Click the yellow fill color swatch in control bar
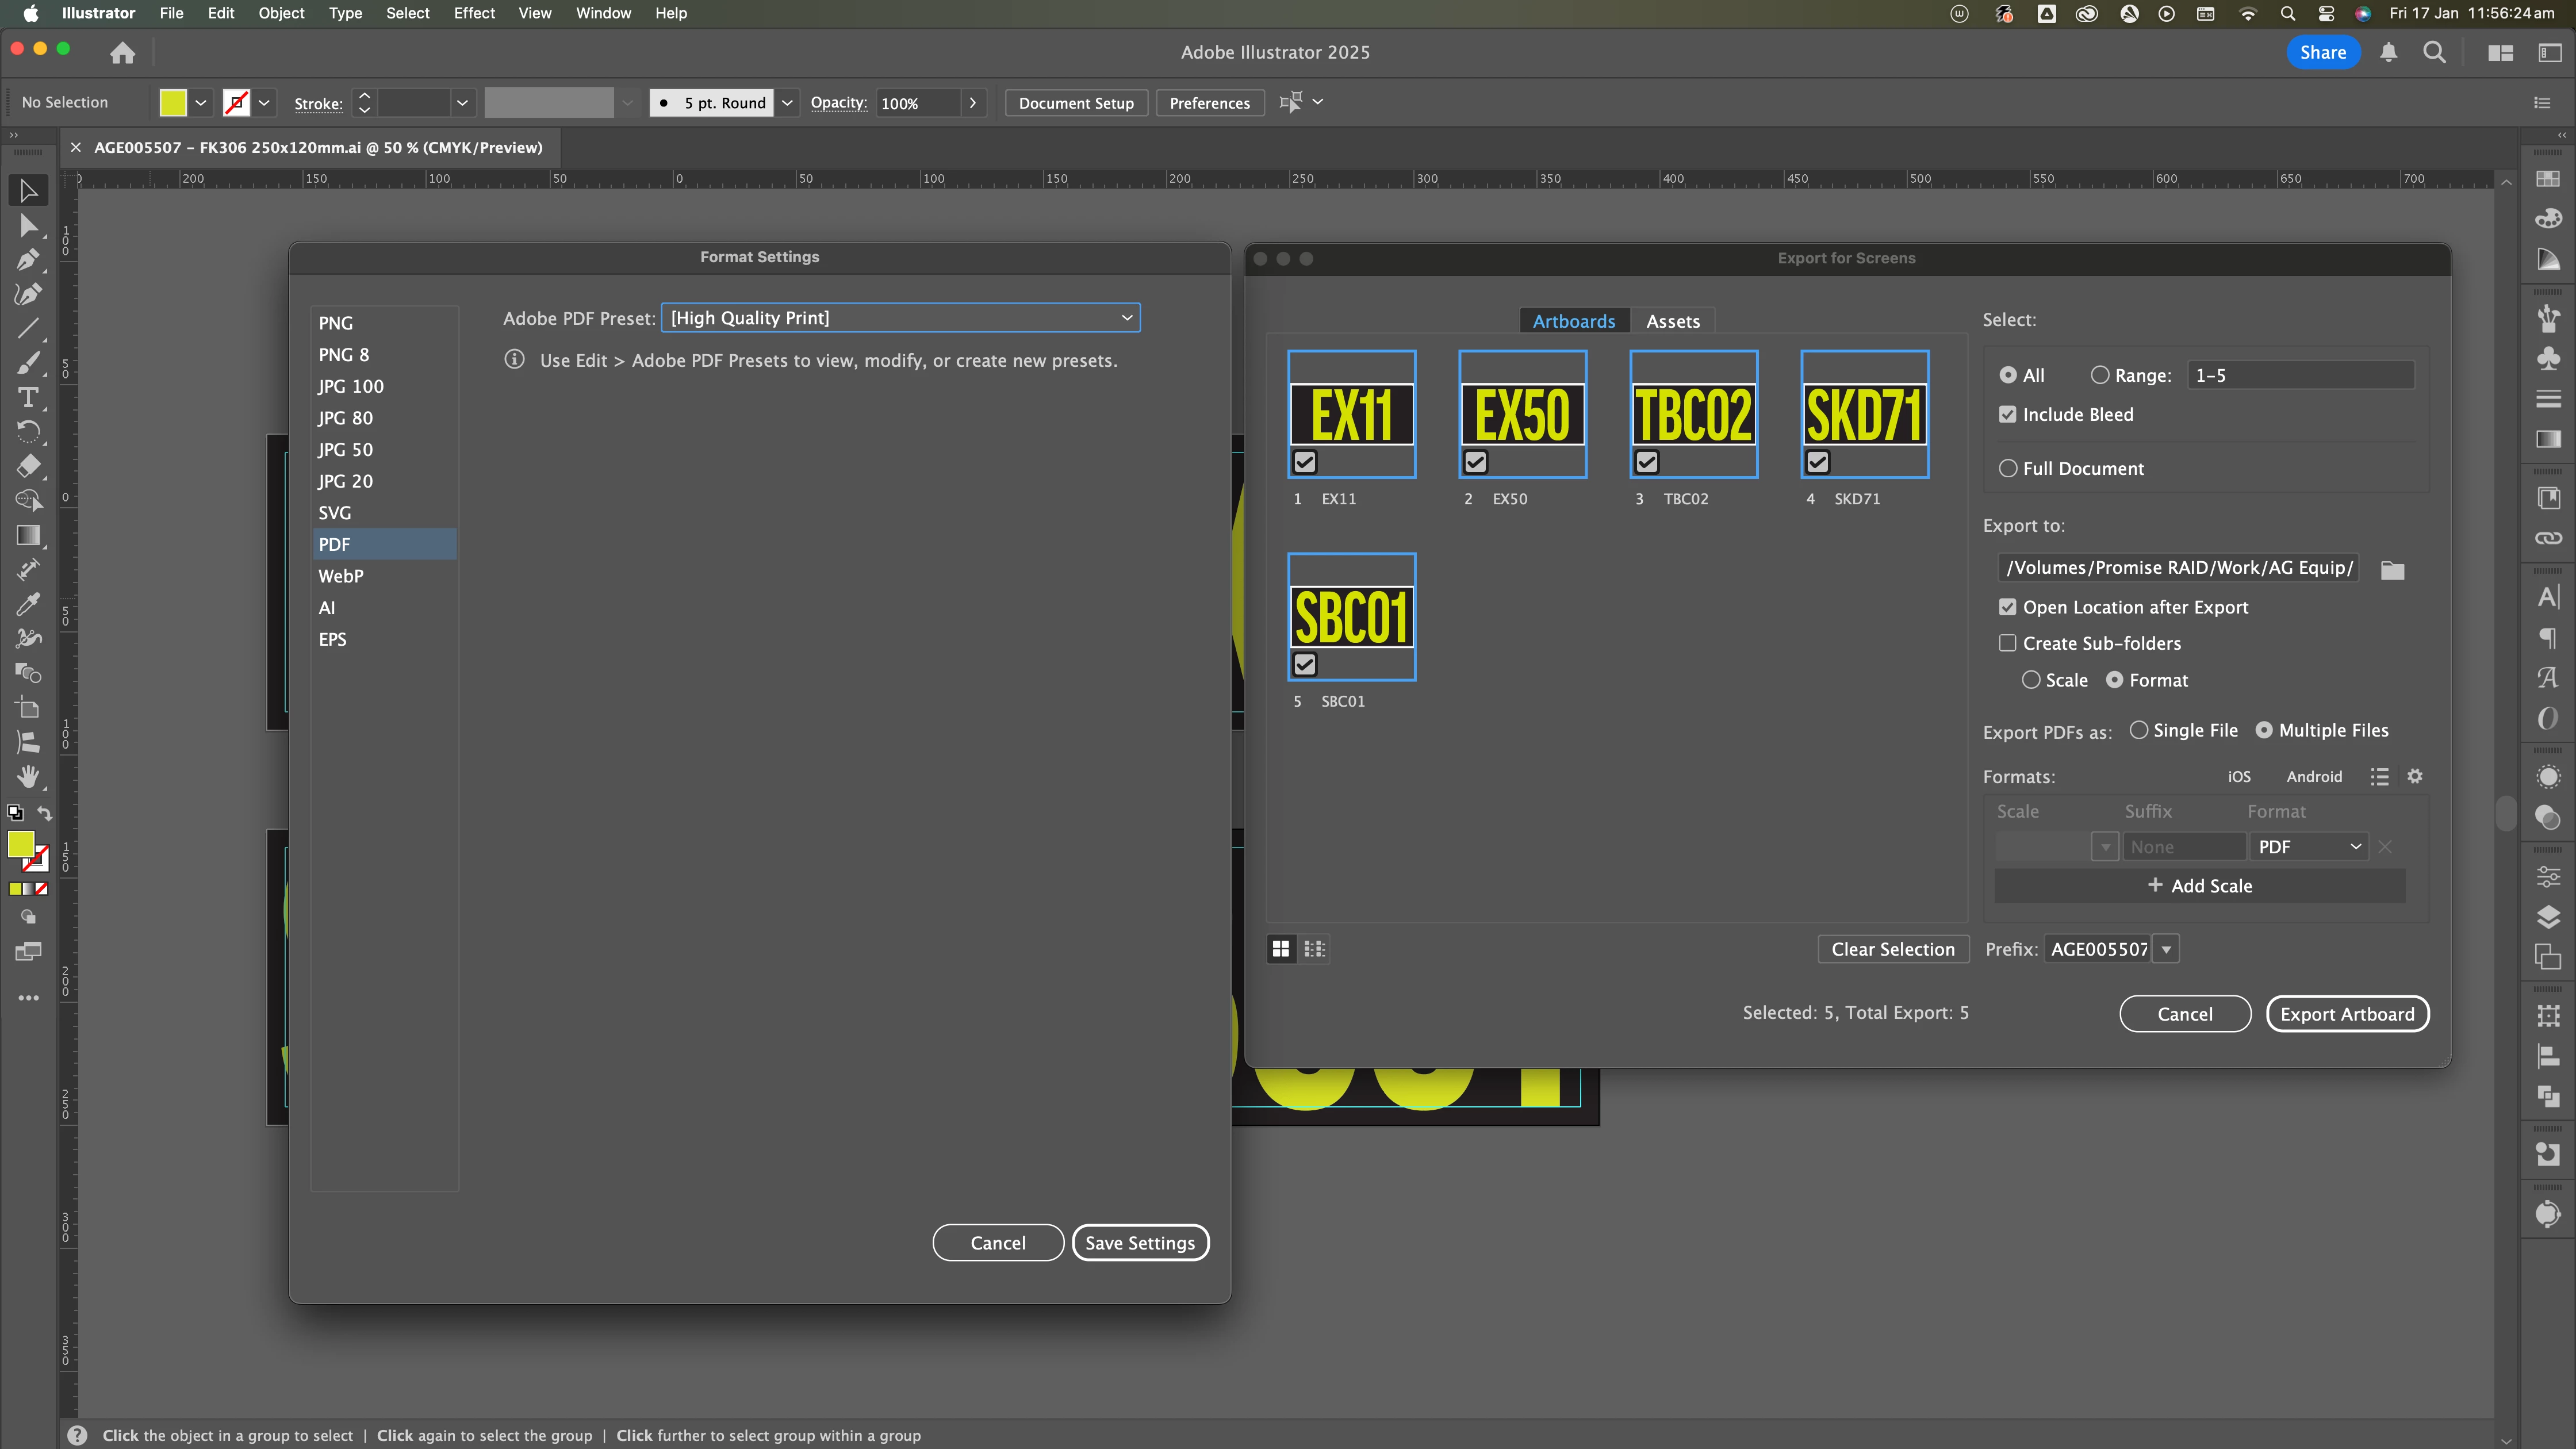The height and width of the screenshot is (1449, 2576). click(173, 102)
